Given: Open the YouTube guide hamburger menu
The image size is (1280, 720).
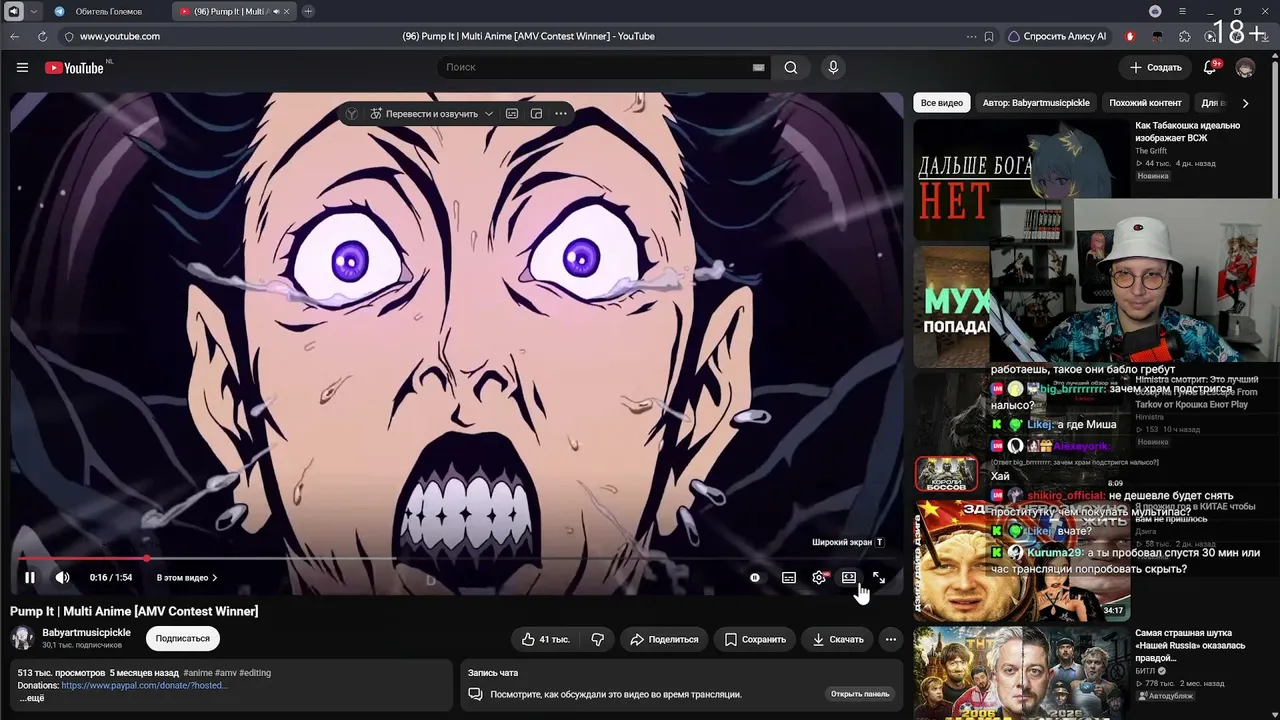Looking at the screenshot, I should (x=22, y=67).
